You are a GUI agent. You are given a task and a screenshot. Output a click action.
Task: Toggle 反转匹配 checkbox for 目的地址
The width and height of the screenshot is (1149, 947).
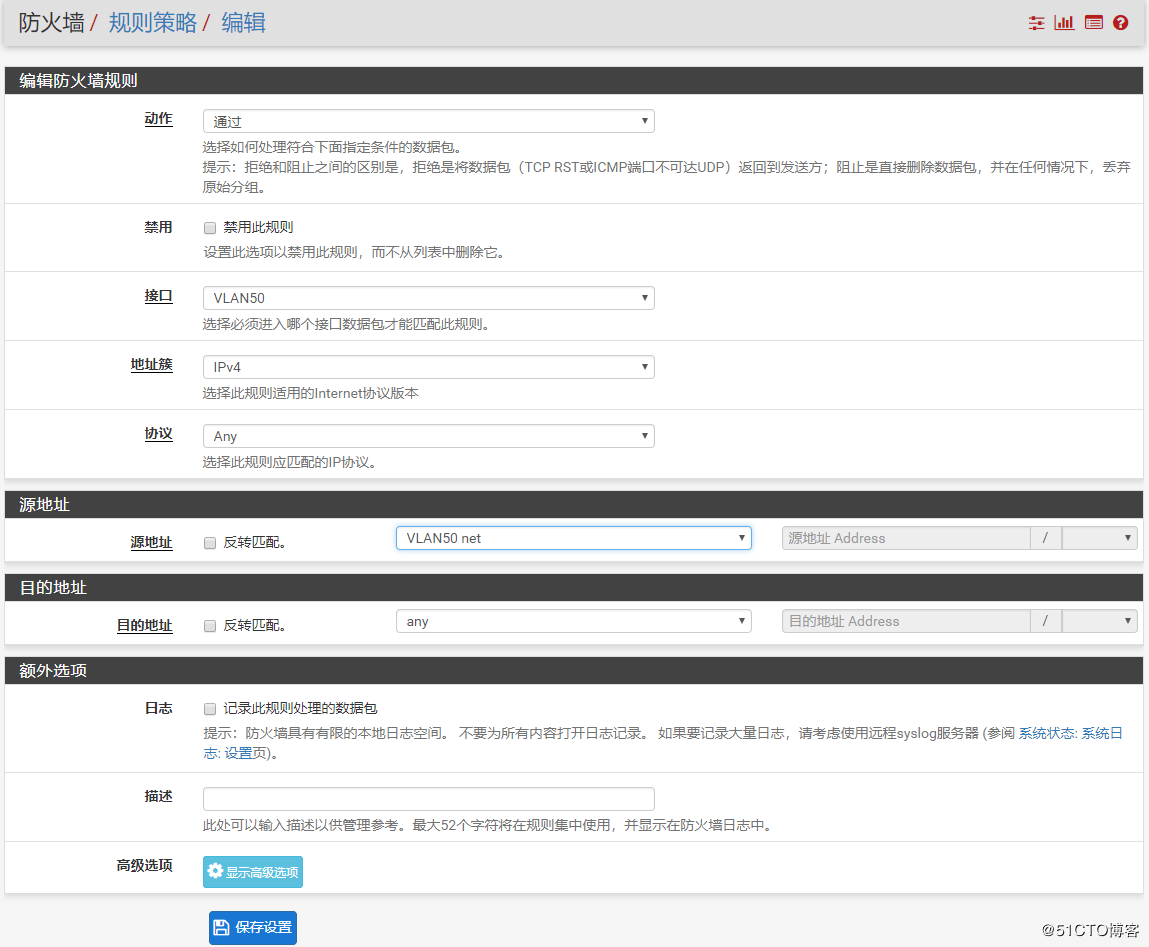click(210, 626)
